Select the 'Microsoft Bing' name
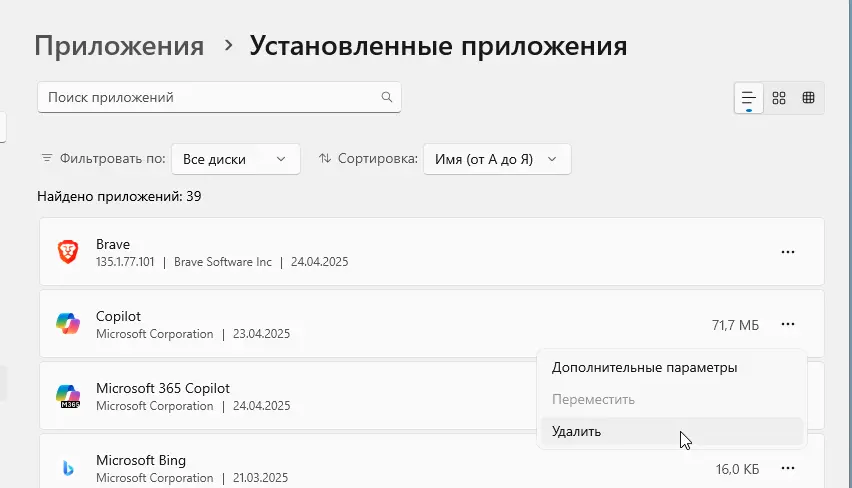 pyautogui.click(x=141, y=460)
